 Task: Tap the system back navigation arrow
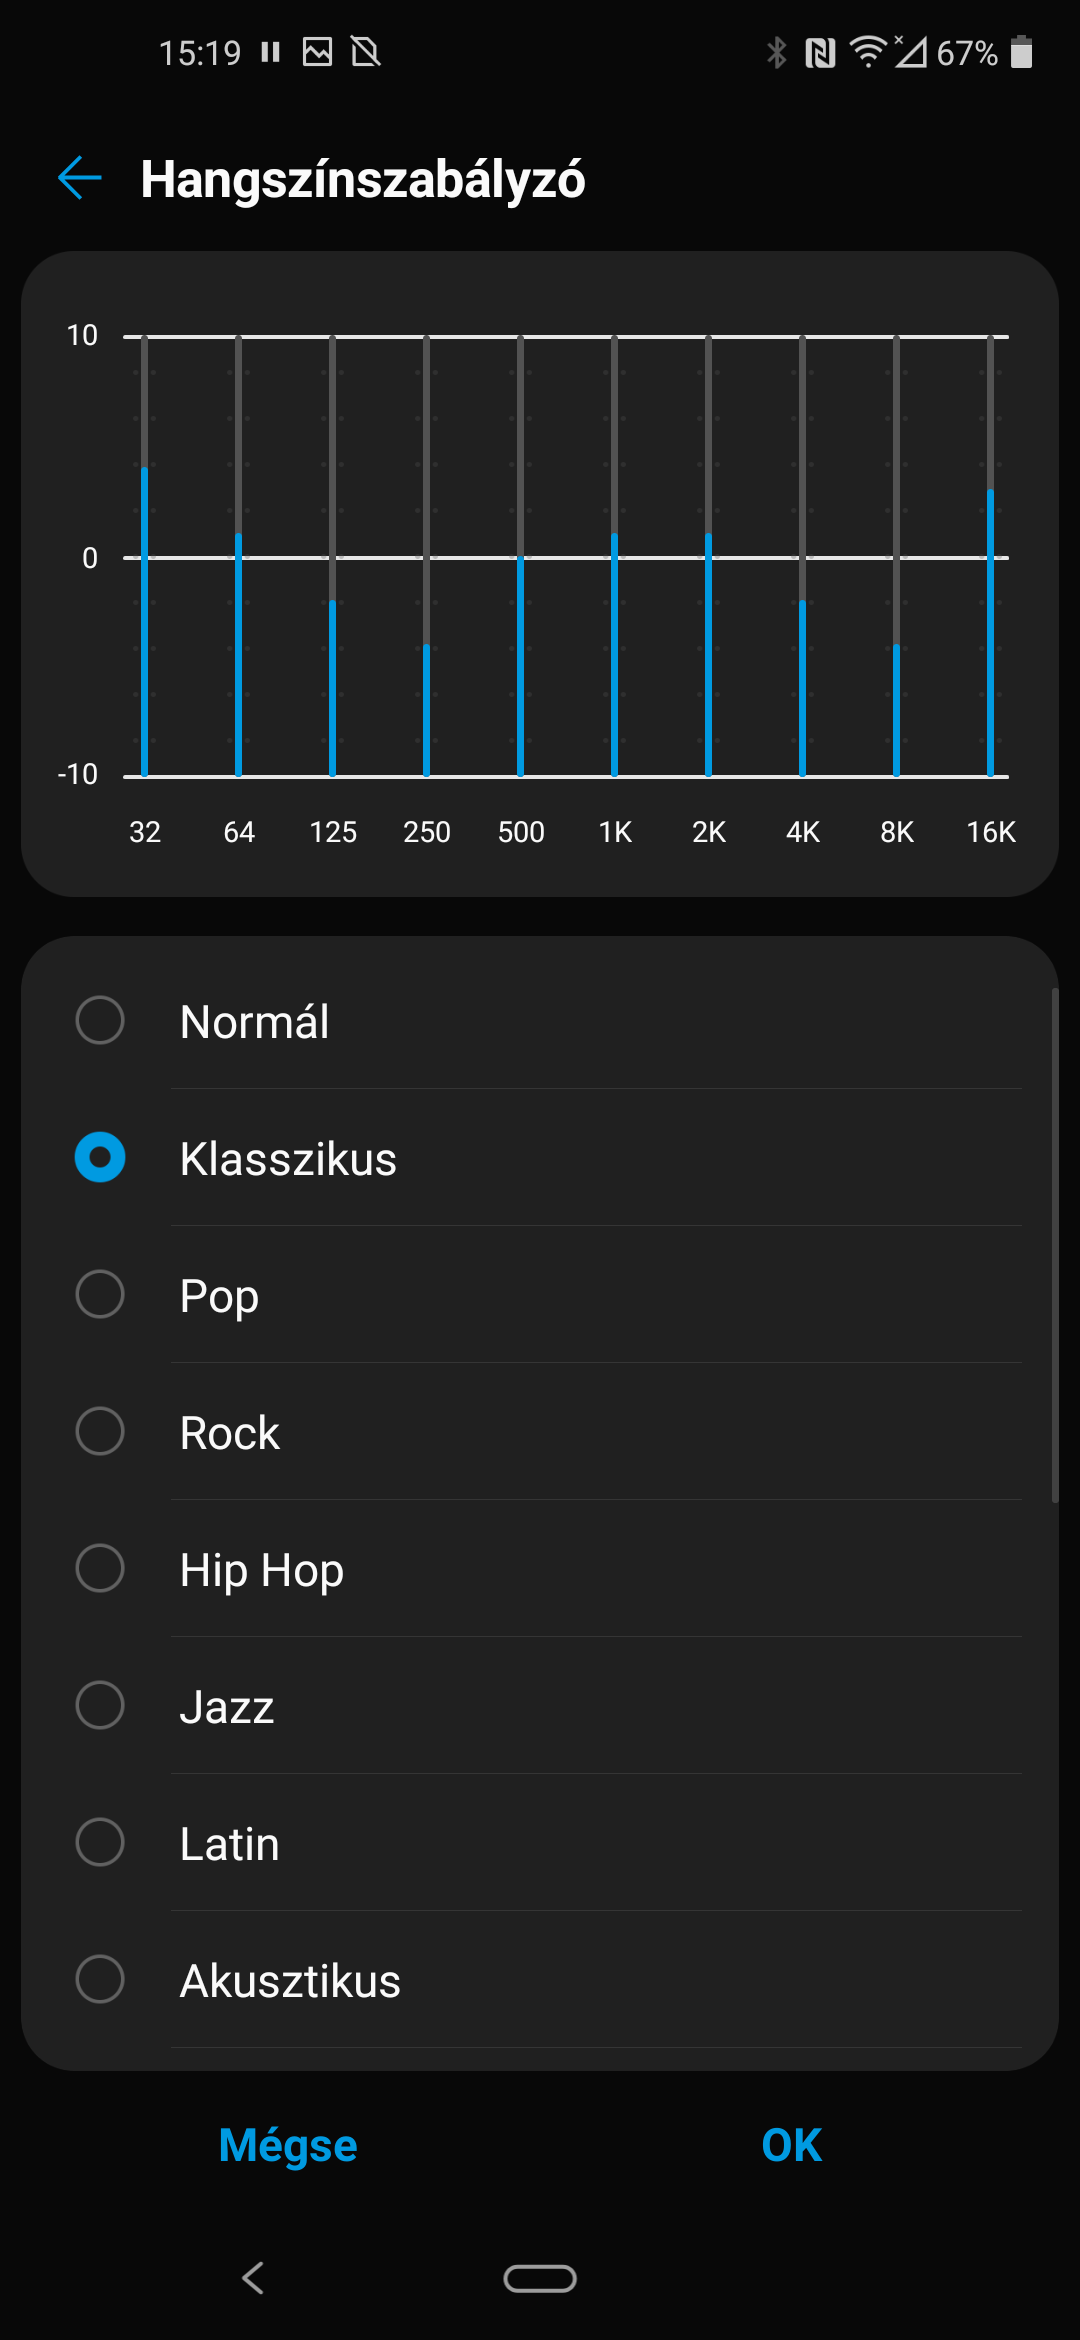253,2278
